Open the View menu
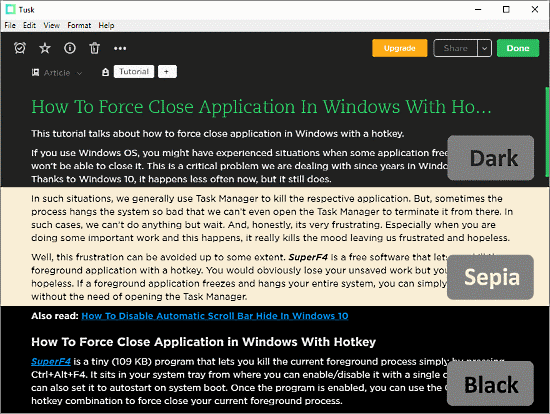Viewport: 550px width, 414px height. point(52,25)
